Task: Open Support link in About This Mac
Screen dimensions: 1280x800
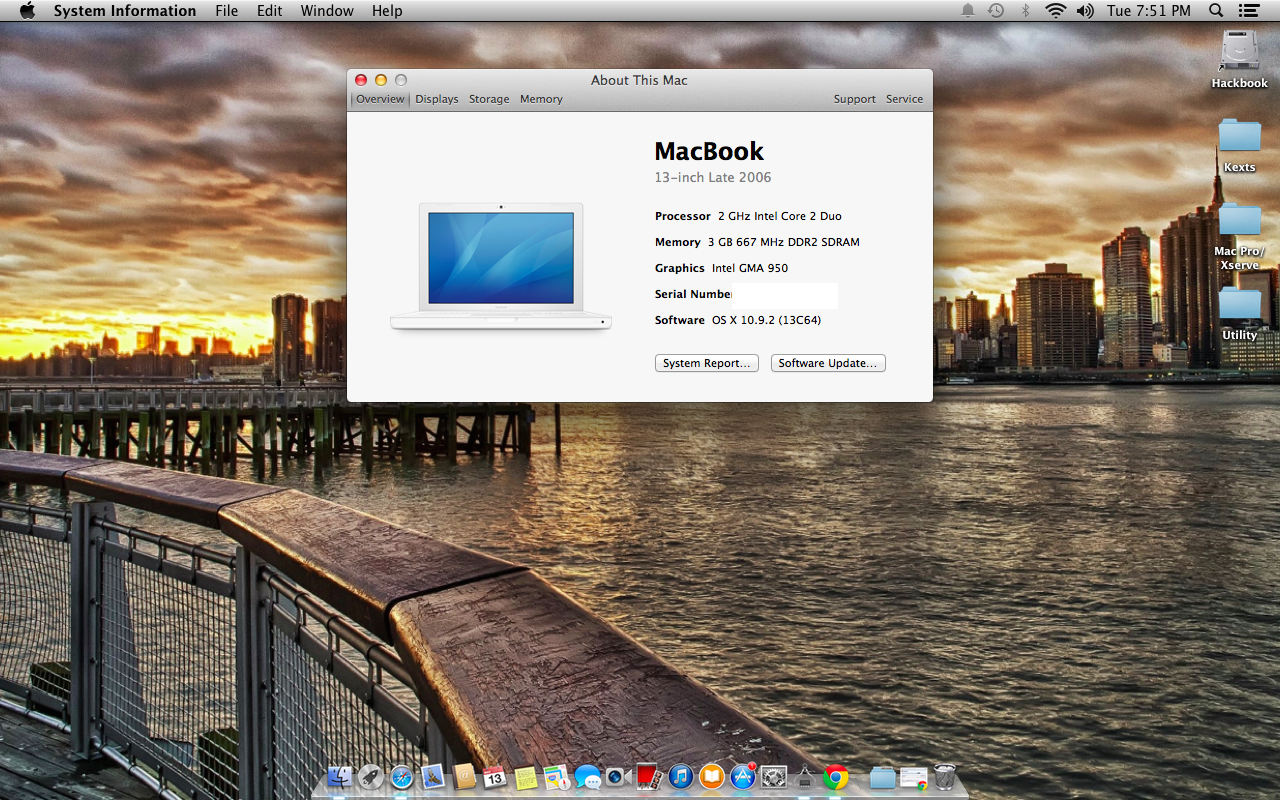Action: click(855, 99)
